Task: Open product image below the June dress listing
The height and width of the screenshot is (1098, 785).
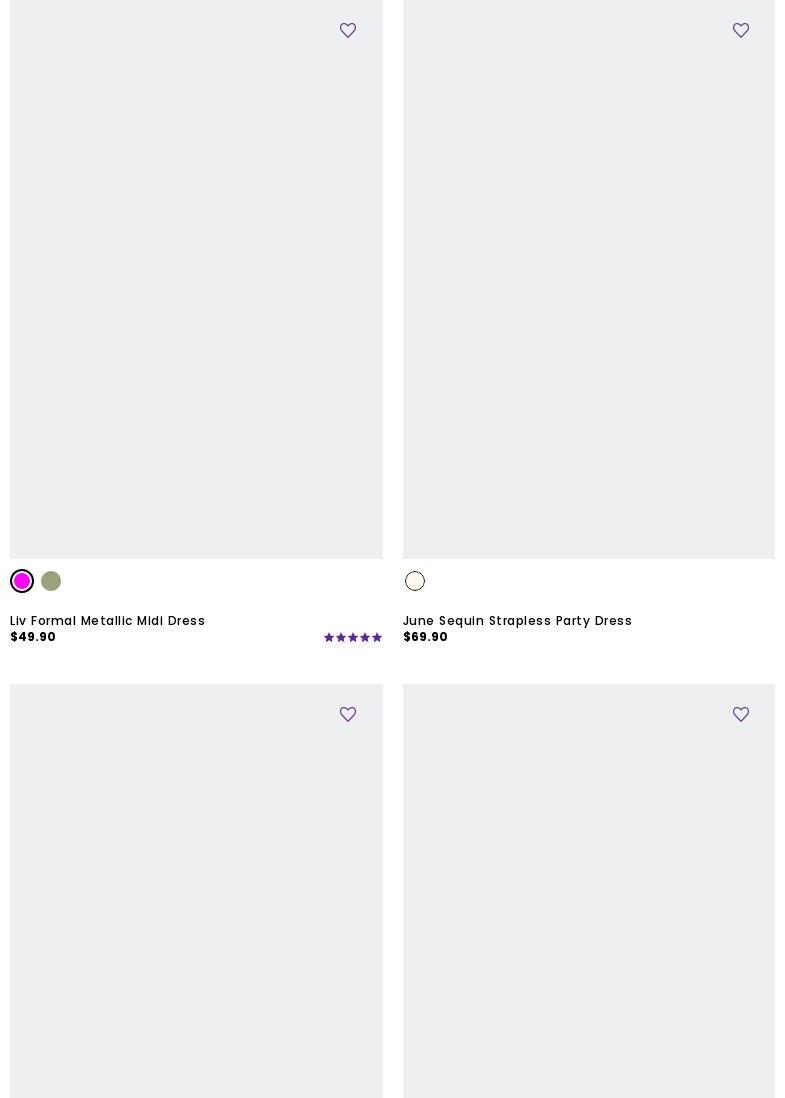Action: (588, 891)
